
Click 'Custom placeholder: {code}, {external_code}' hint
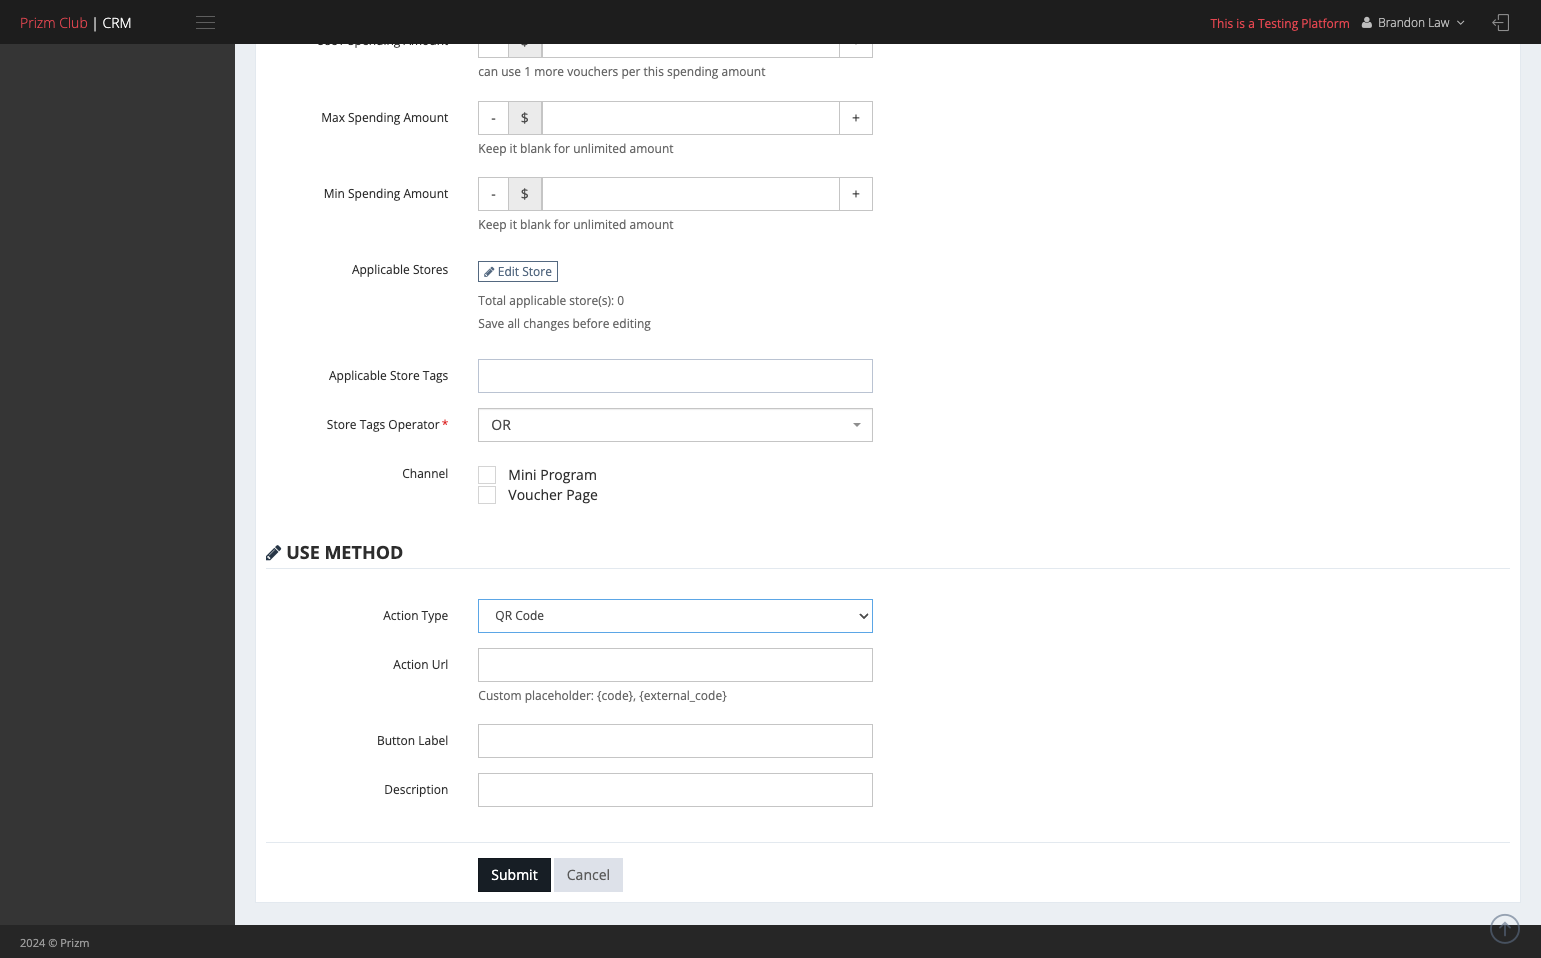[602, 696]
